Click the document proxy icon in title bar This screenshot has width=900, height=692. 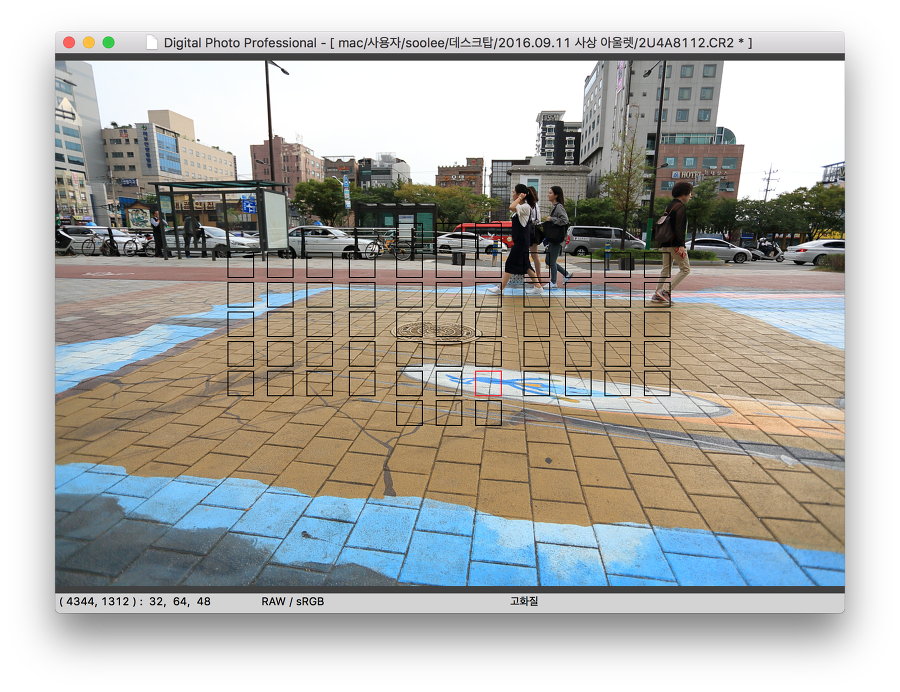pyautogui.click(x=152, y=42)
